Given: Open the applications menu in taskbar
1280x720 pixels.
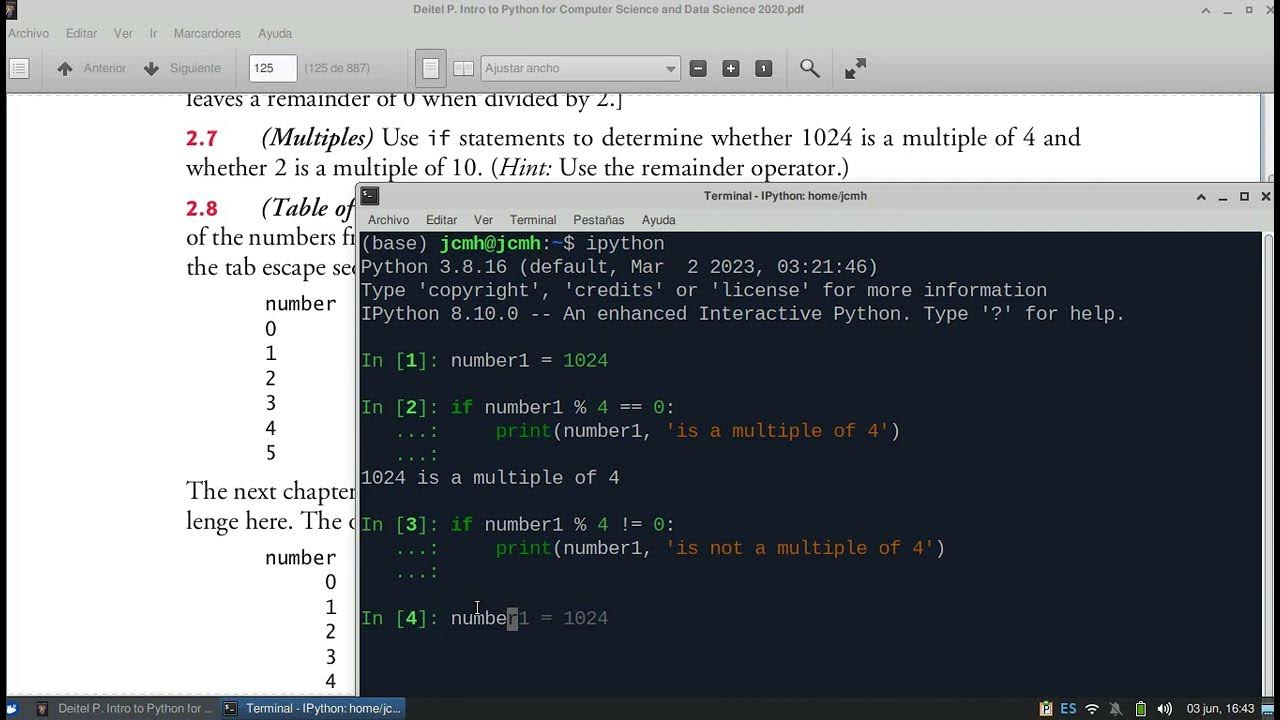Looking at the screenshot, I should [11, 708].
